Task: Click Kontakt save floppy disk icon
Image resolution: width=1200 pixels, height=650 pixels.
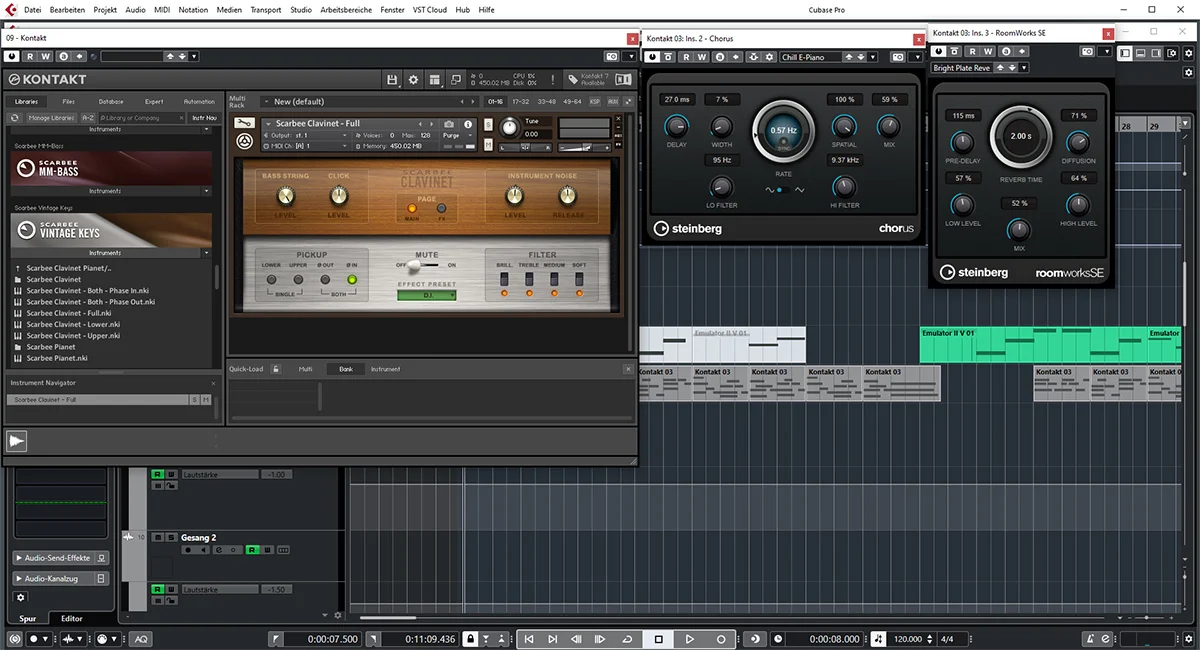Action: pyautogui.click(x=393, y=79)
